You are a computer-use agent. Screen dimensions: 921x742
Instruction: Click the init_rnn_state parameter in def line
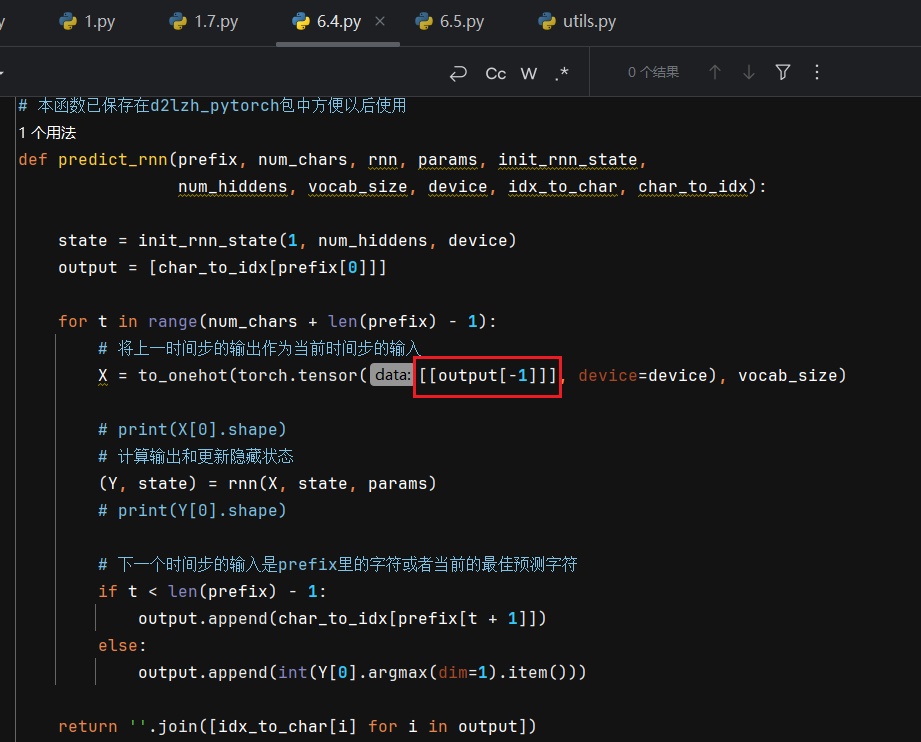568,160
